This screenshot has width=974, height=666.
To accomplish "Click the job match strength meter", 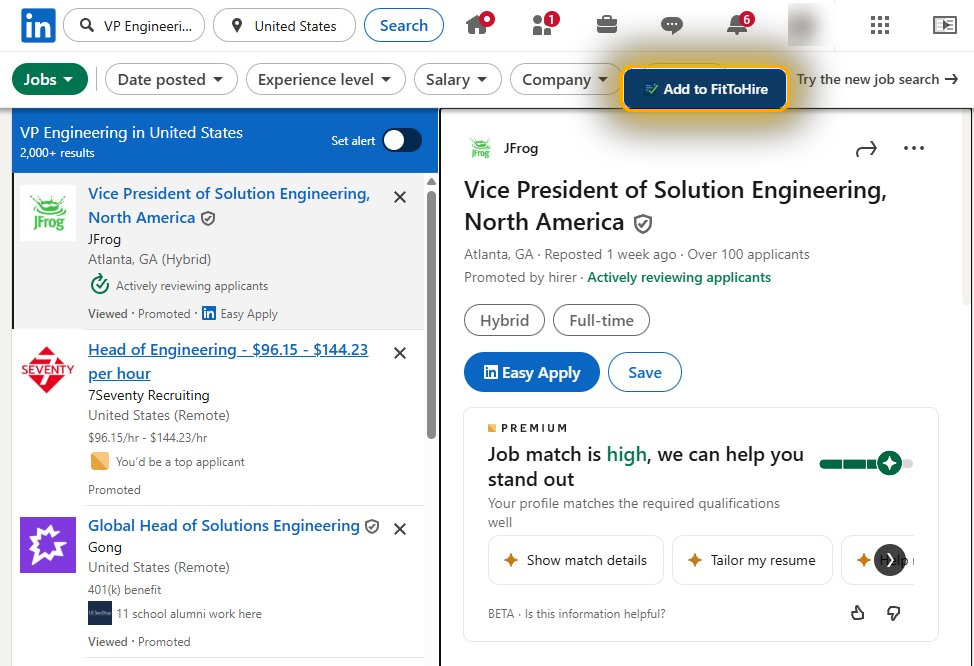I will 866,463.
